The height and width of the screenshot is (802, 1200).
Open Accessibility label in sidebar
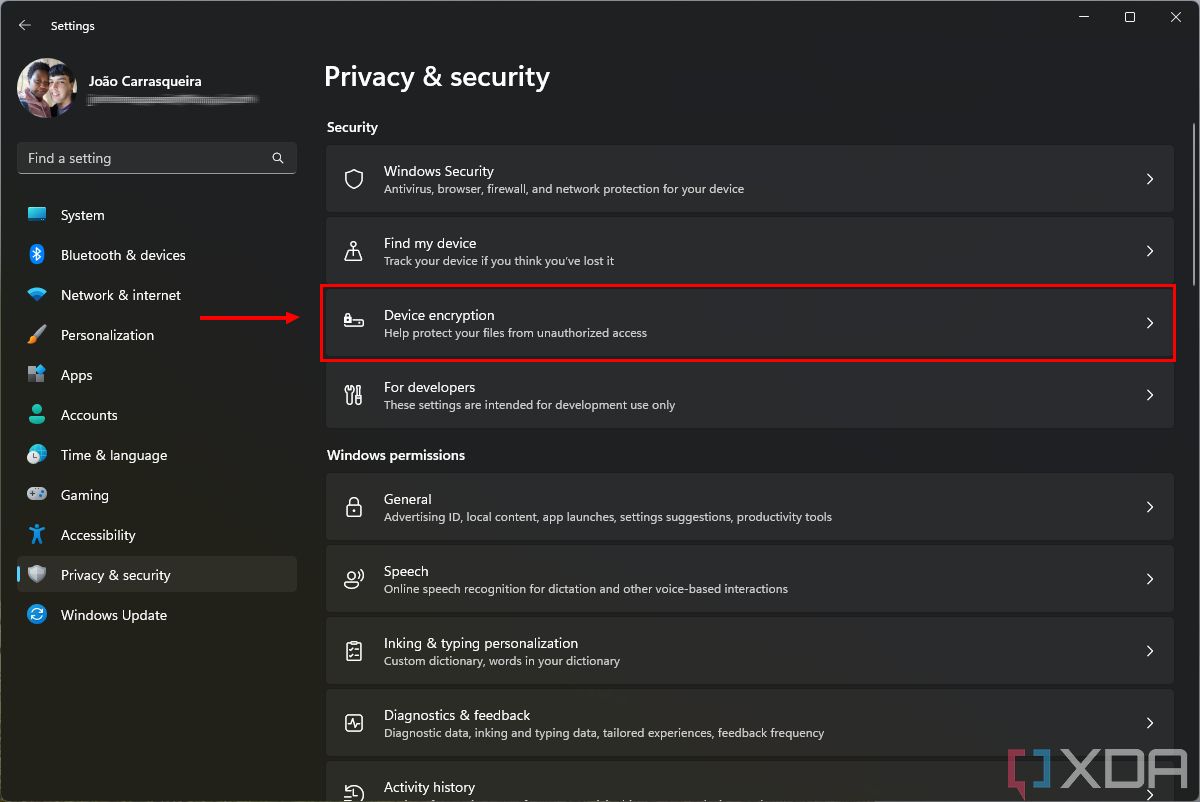(98, 535)
